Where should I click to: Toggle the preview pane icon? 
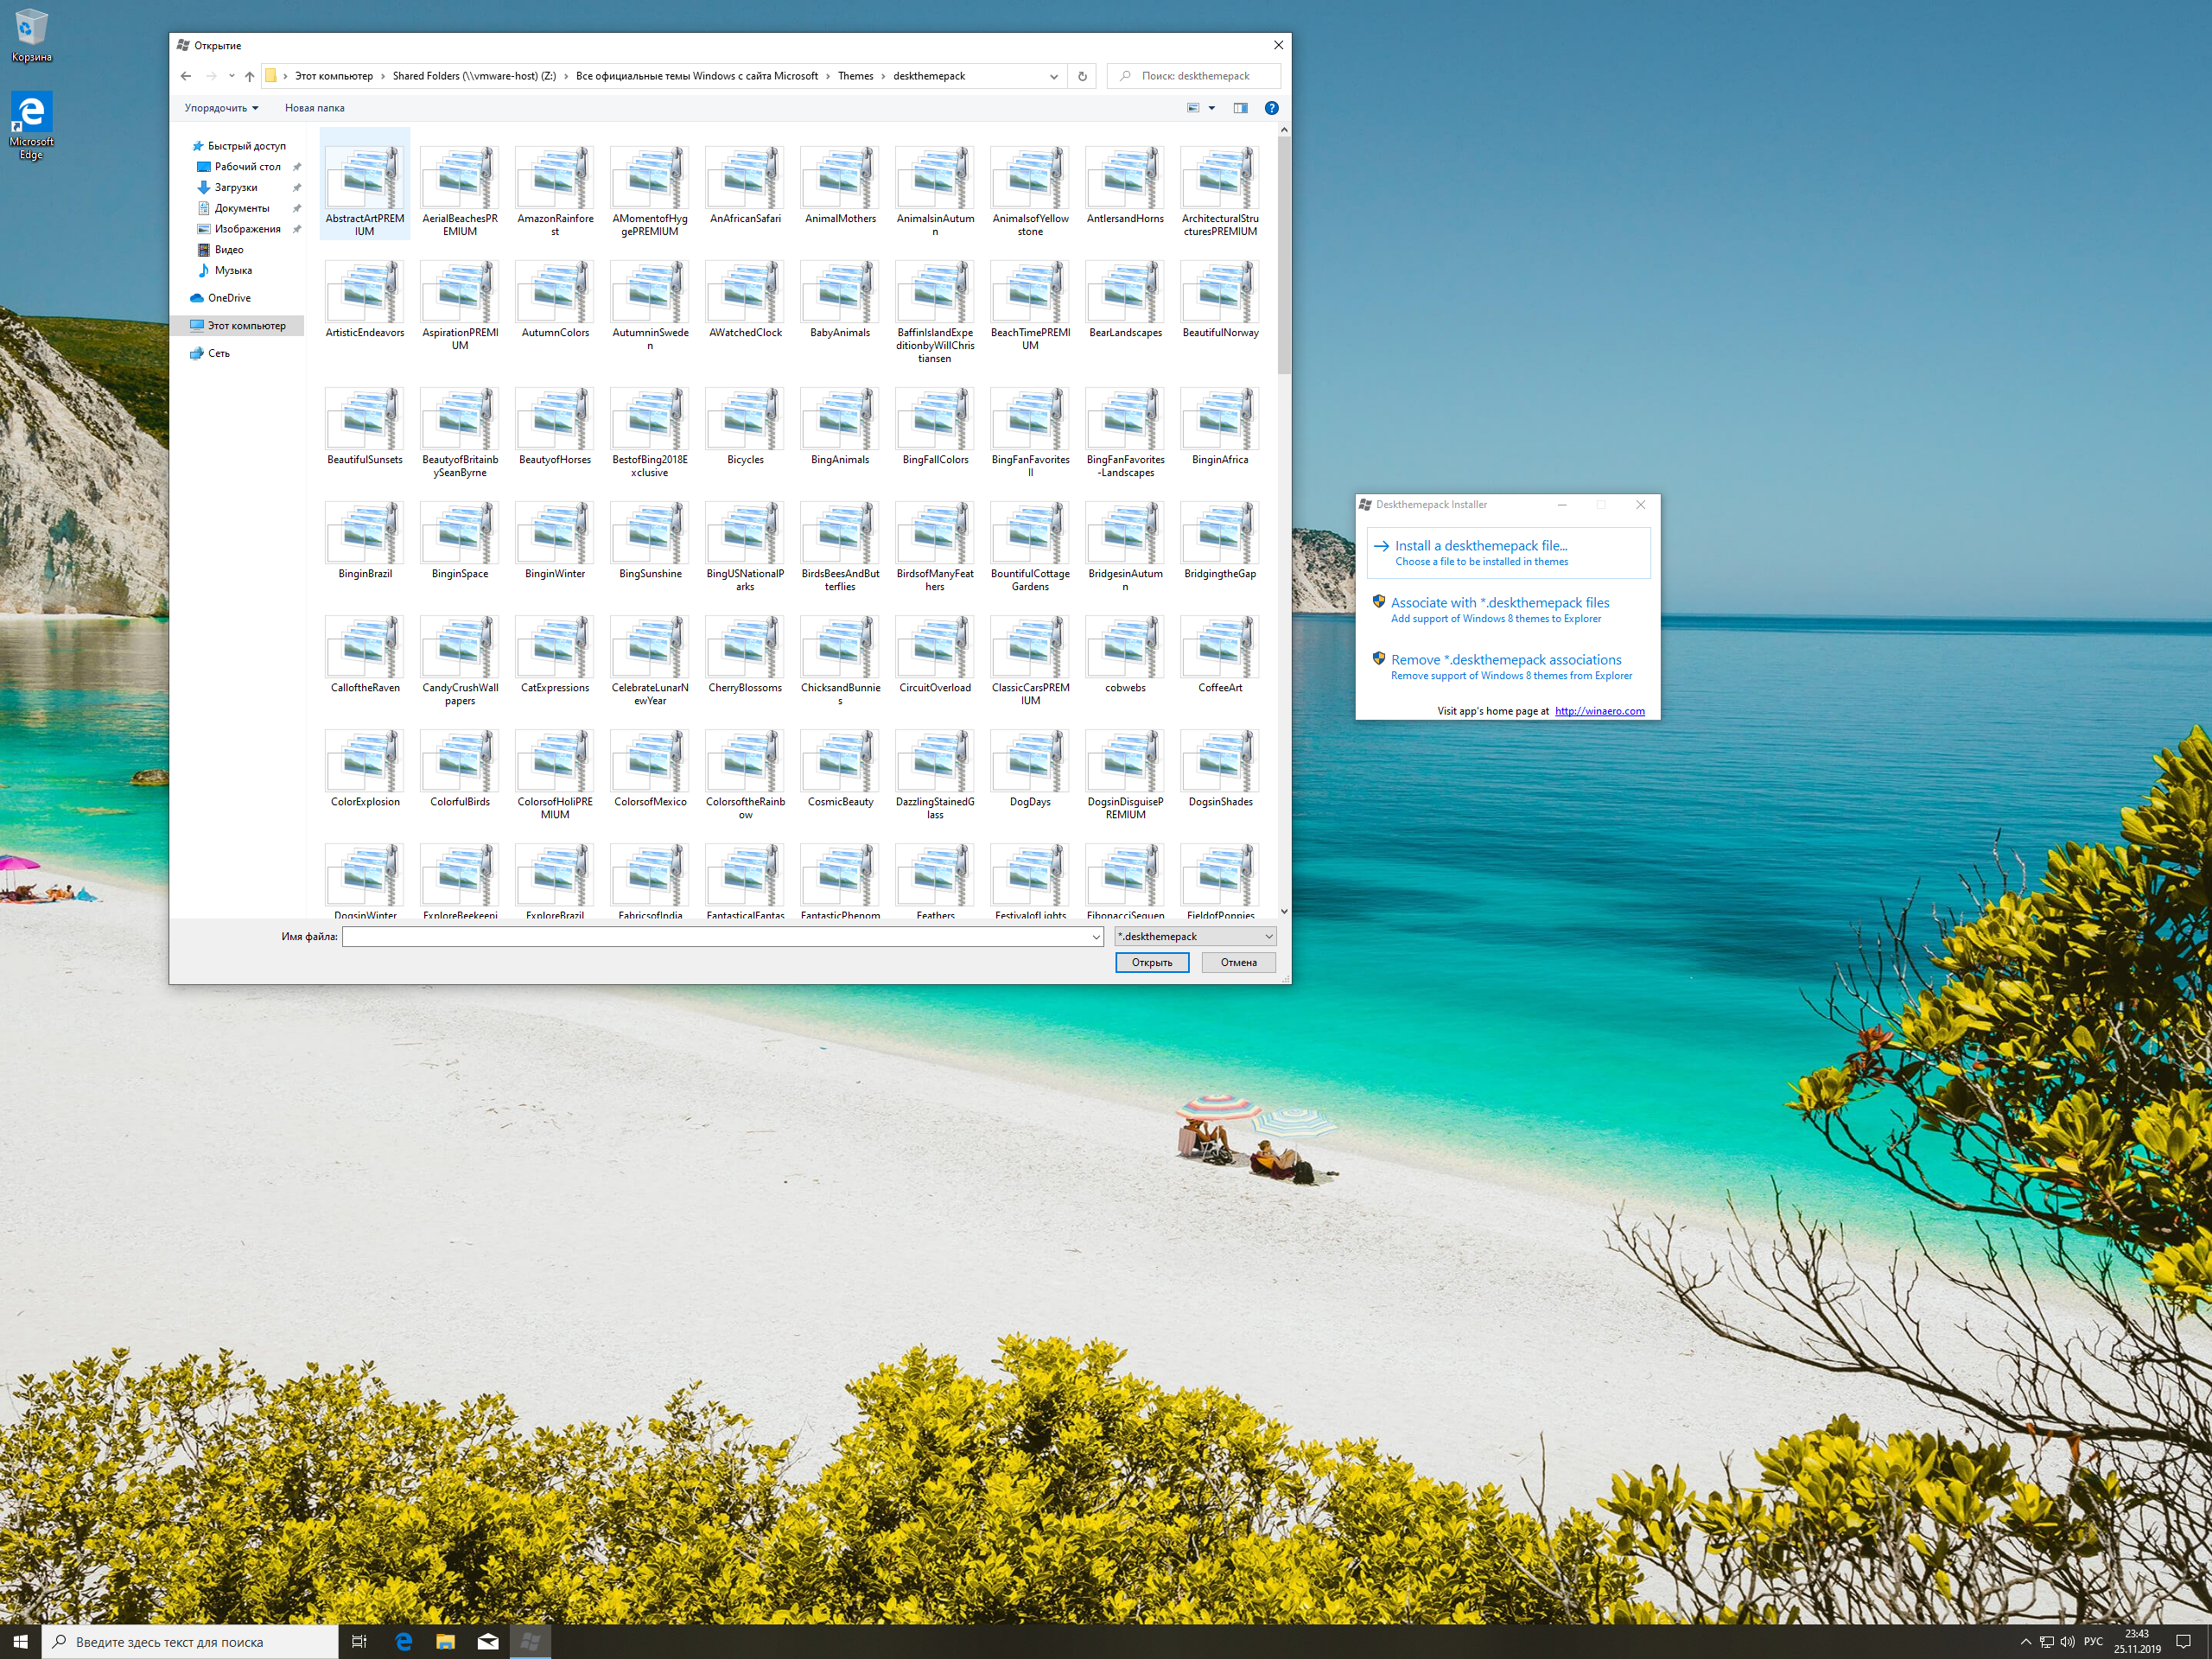click(1240, 108)
